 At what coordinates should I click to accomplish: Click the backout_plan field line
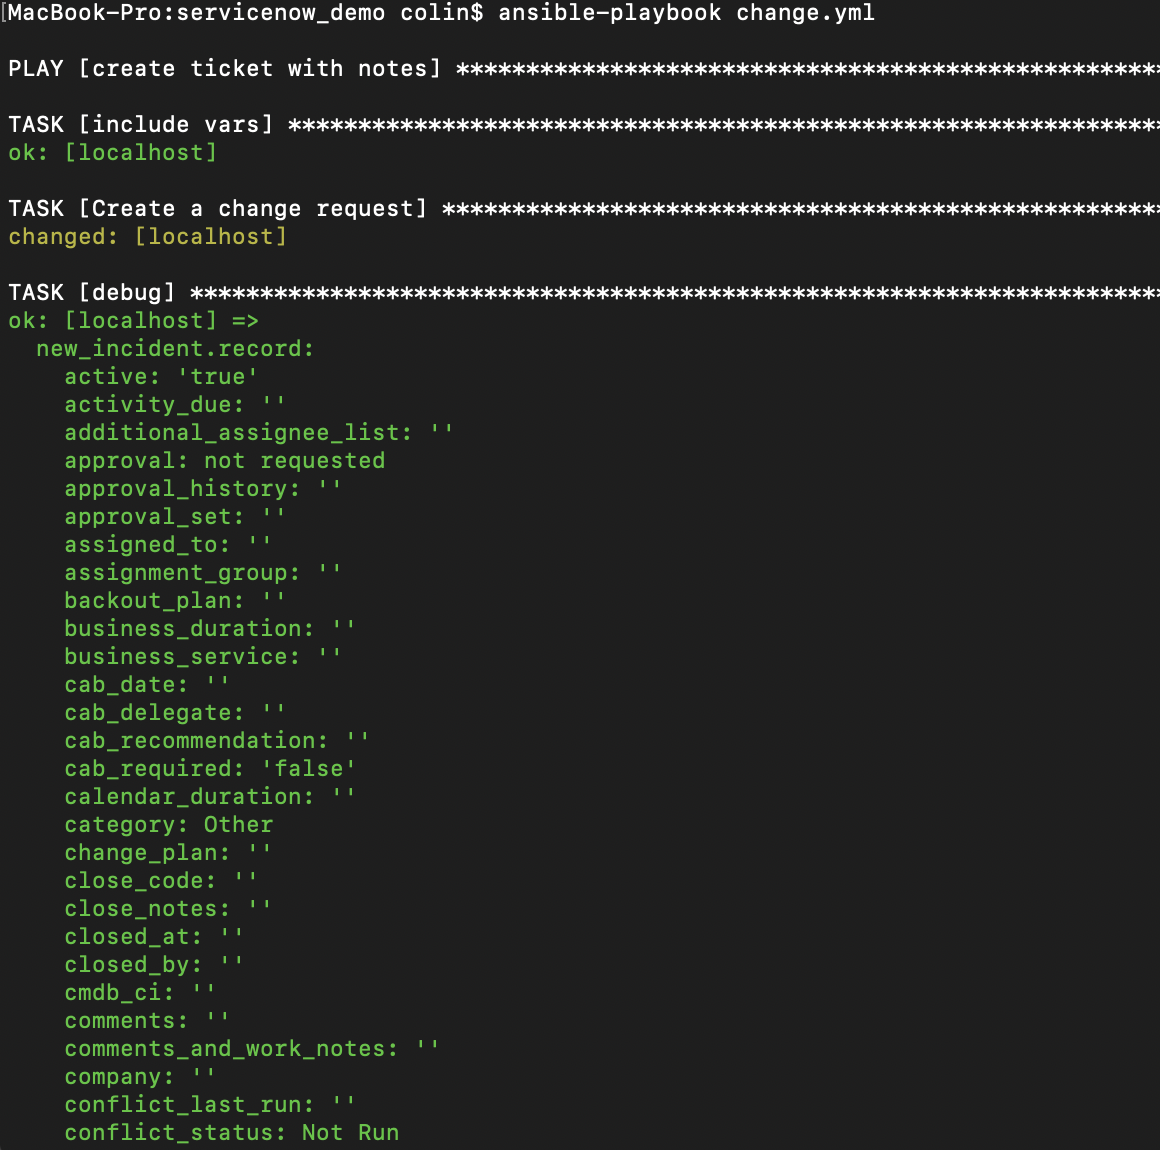(x=154, y=601)
